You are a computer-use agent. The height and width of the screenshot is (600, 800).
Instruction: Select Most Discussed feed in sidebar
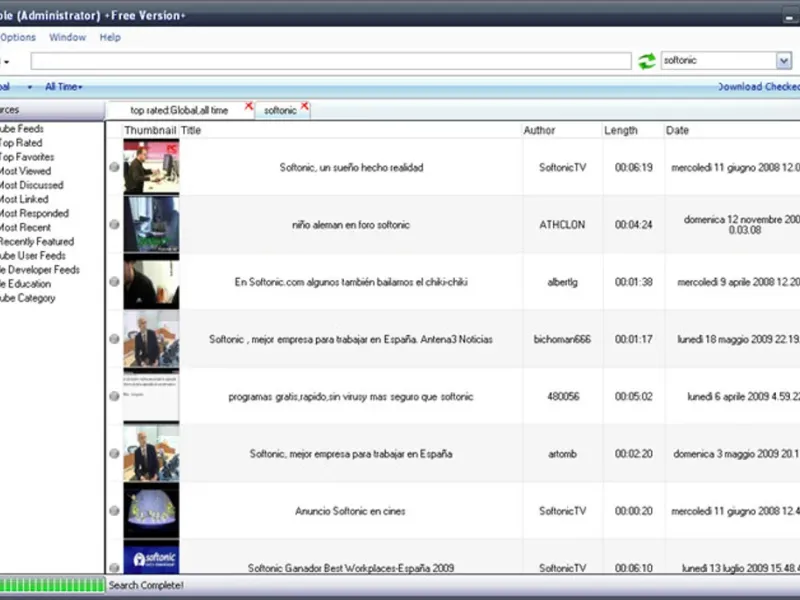32,185
